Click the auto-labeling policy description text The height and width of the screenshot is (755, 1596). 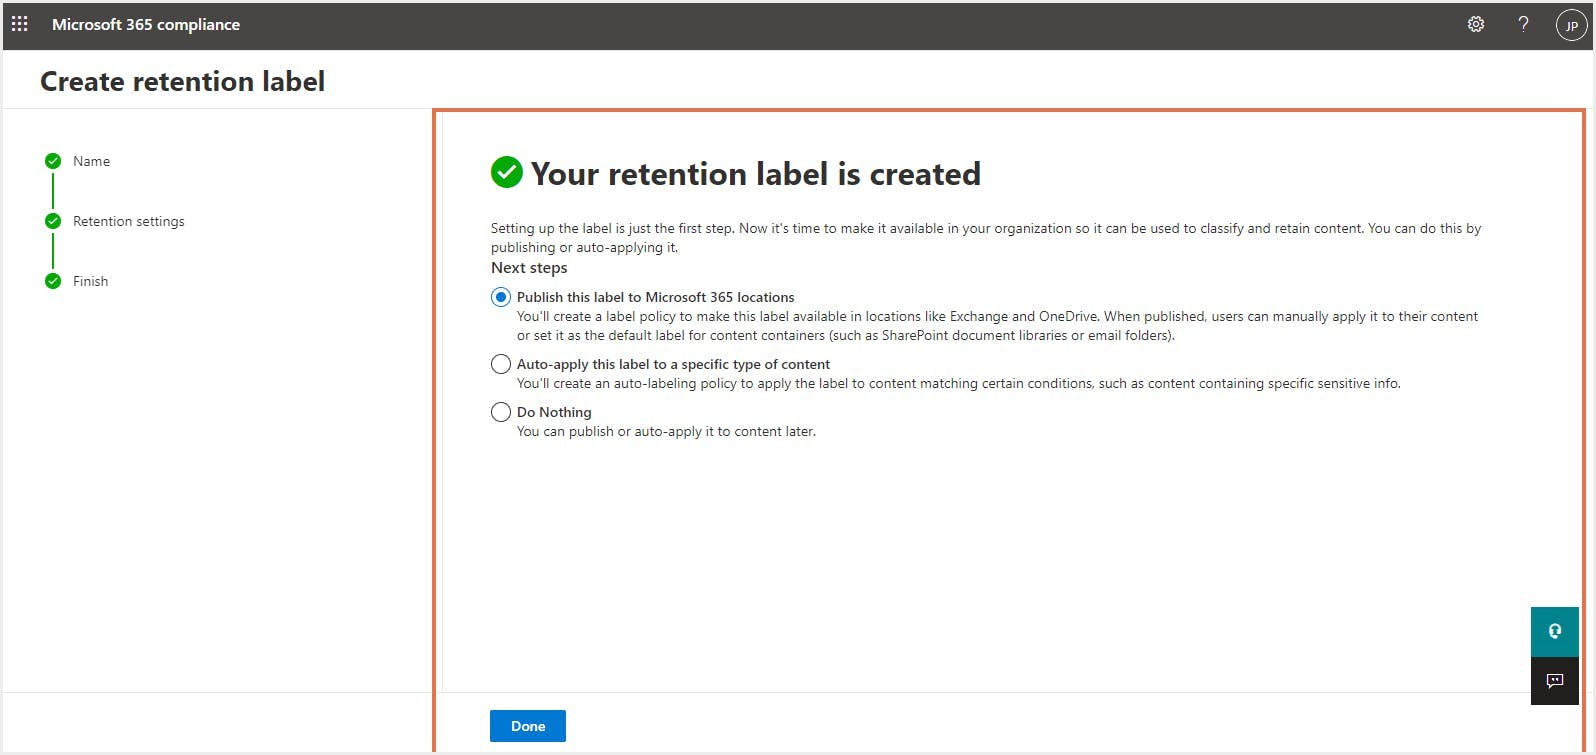tap(958, 383)
